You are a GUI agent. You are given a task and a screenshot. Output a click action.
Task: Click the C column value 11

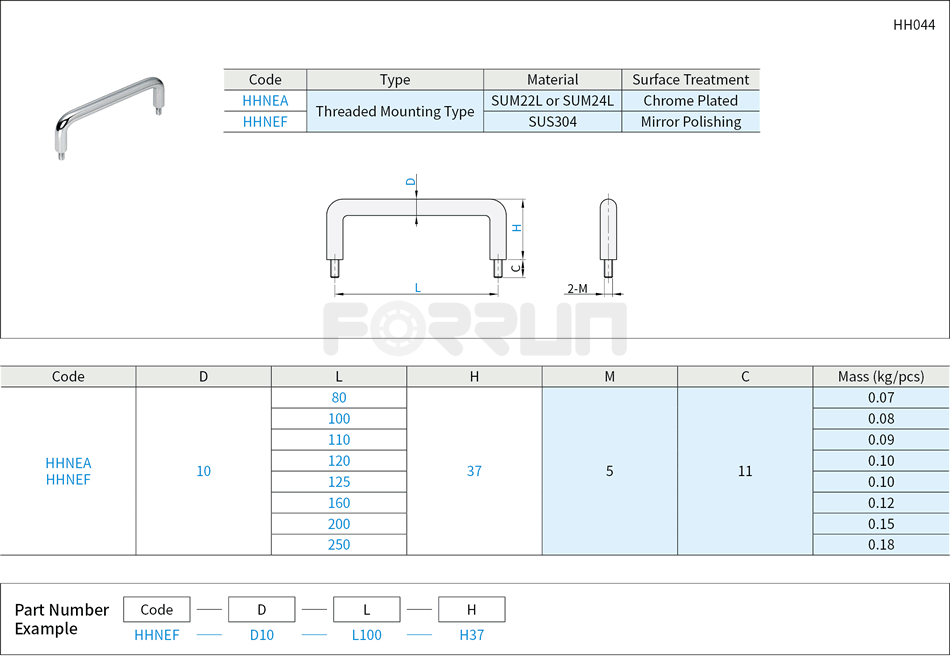tap(744, 471)
